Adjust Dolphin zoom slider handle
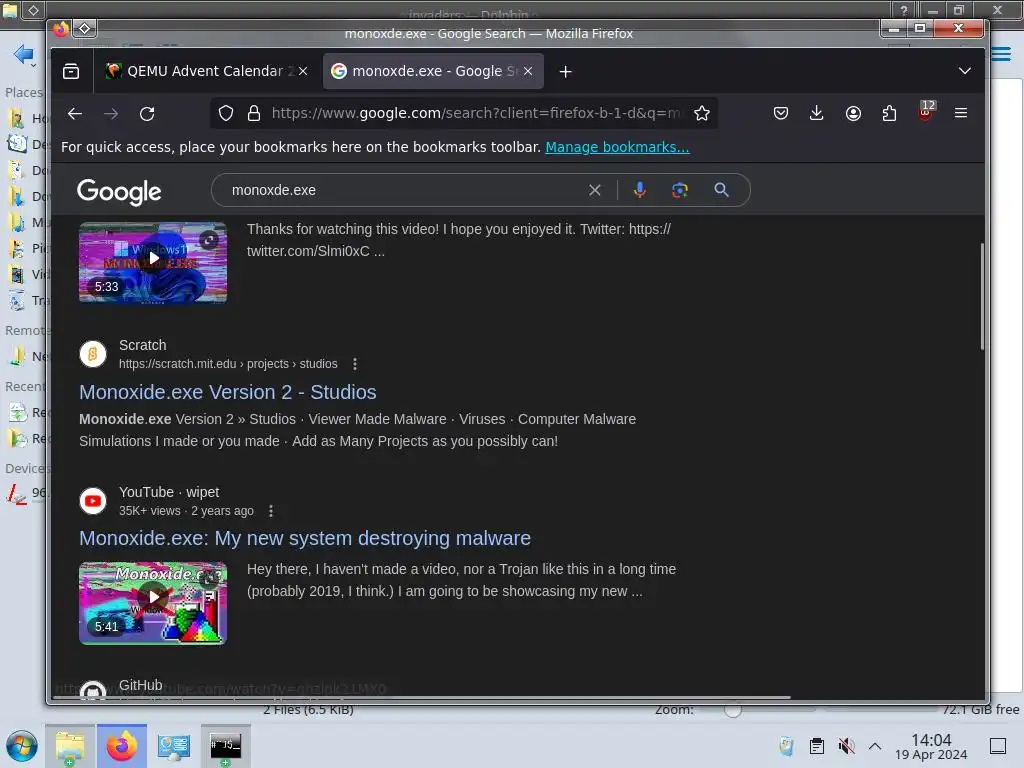 coord(733,710)
